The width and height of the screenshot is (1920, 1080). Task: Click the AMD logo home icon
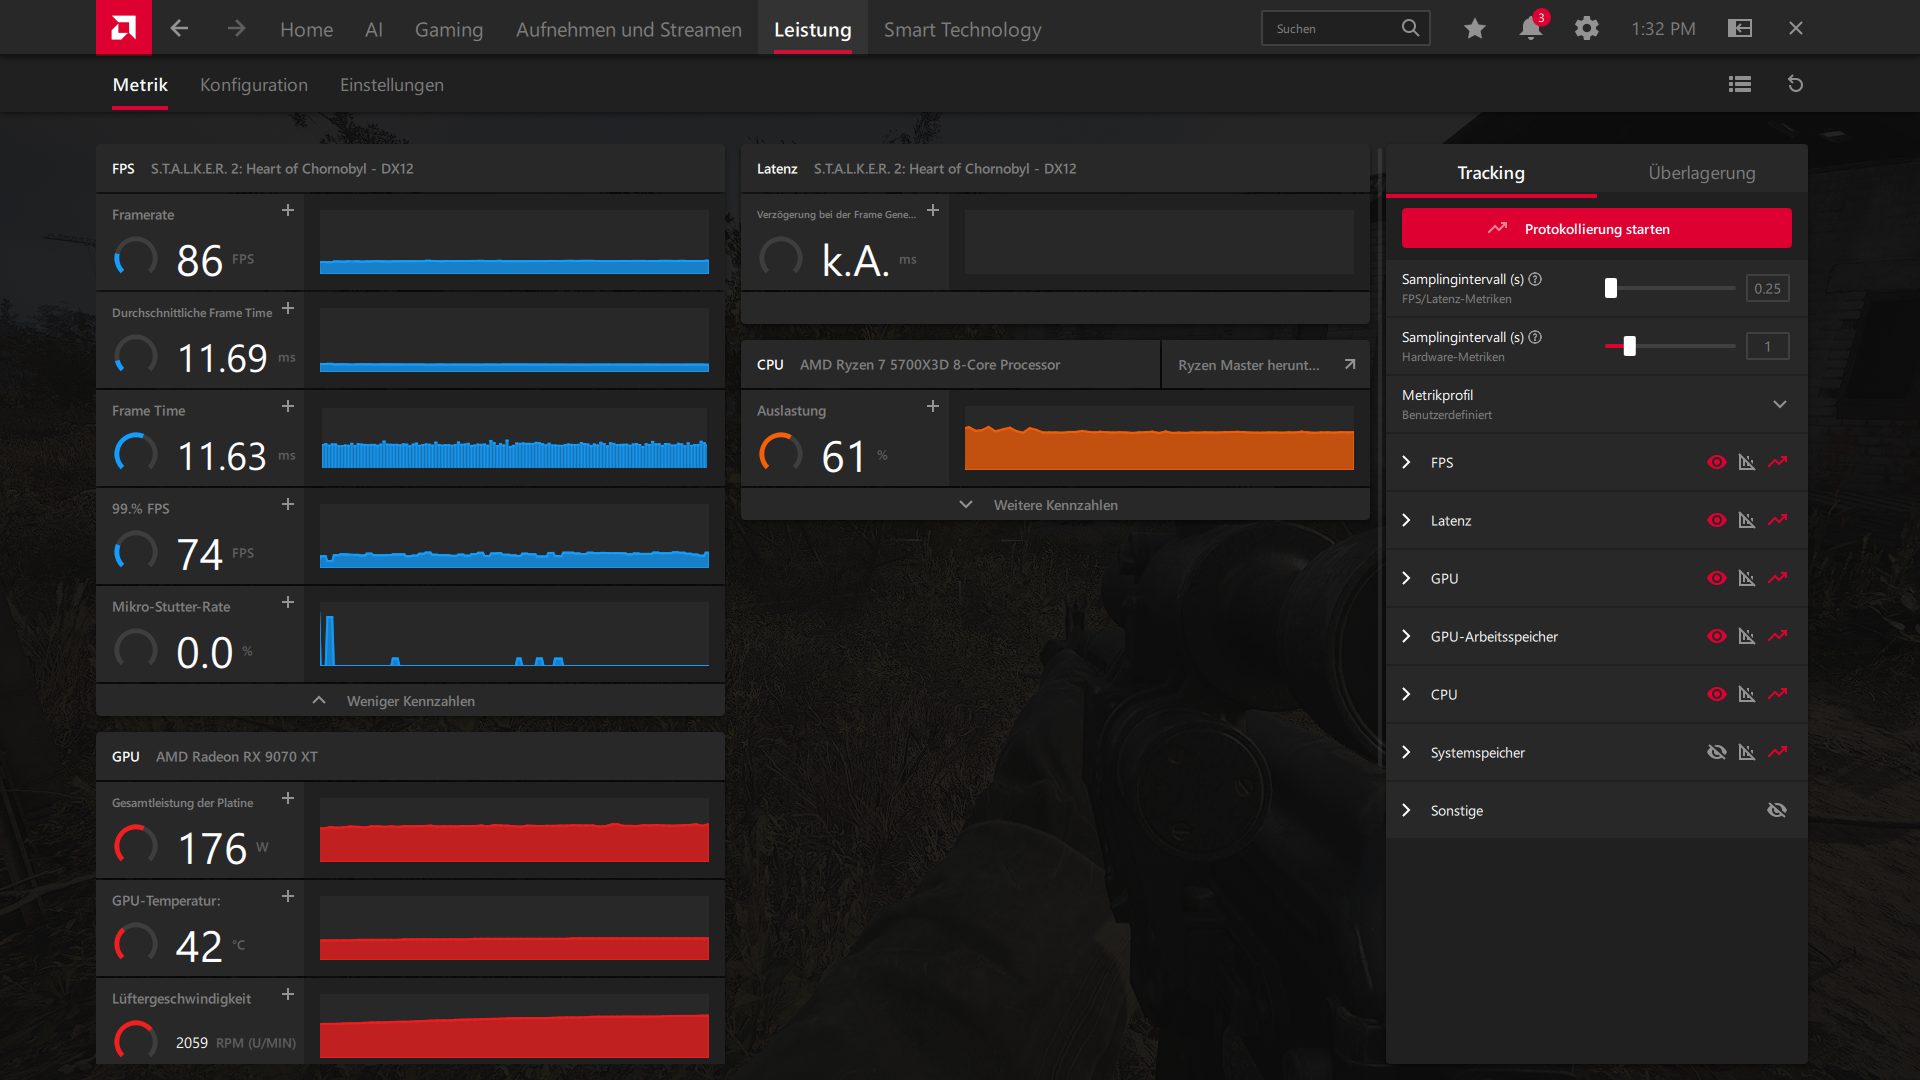123,27
